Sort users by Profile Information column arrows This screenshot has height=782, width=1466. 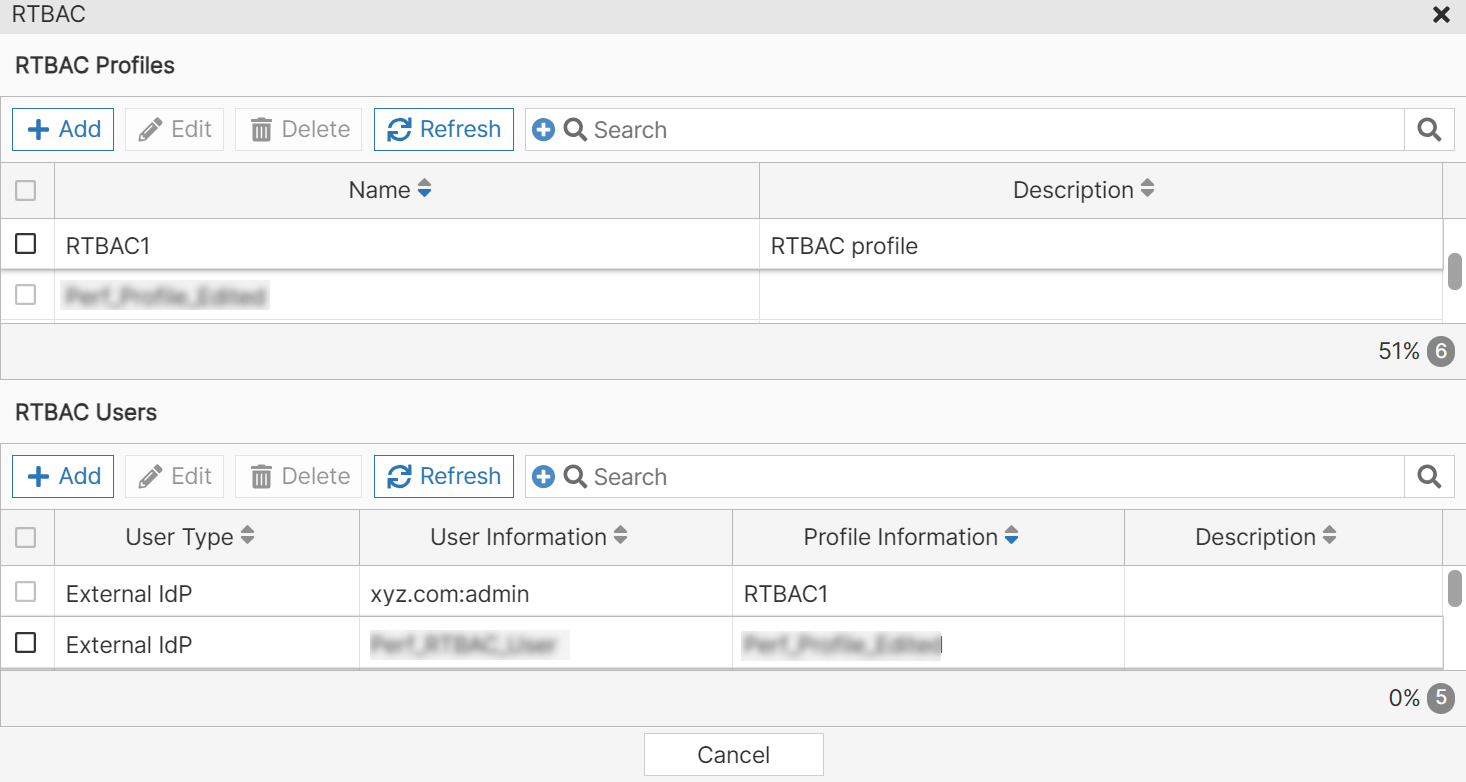coord(1011,537)
